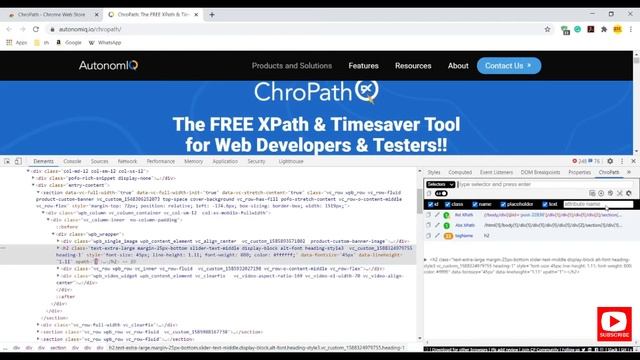
Task: Open the Styles sidebar tab
Action: [434, 172]
